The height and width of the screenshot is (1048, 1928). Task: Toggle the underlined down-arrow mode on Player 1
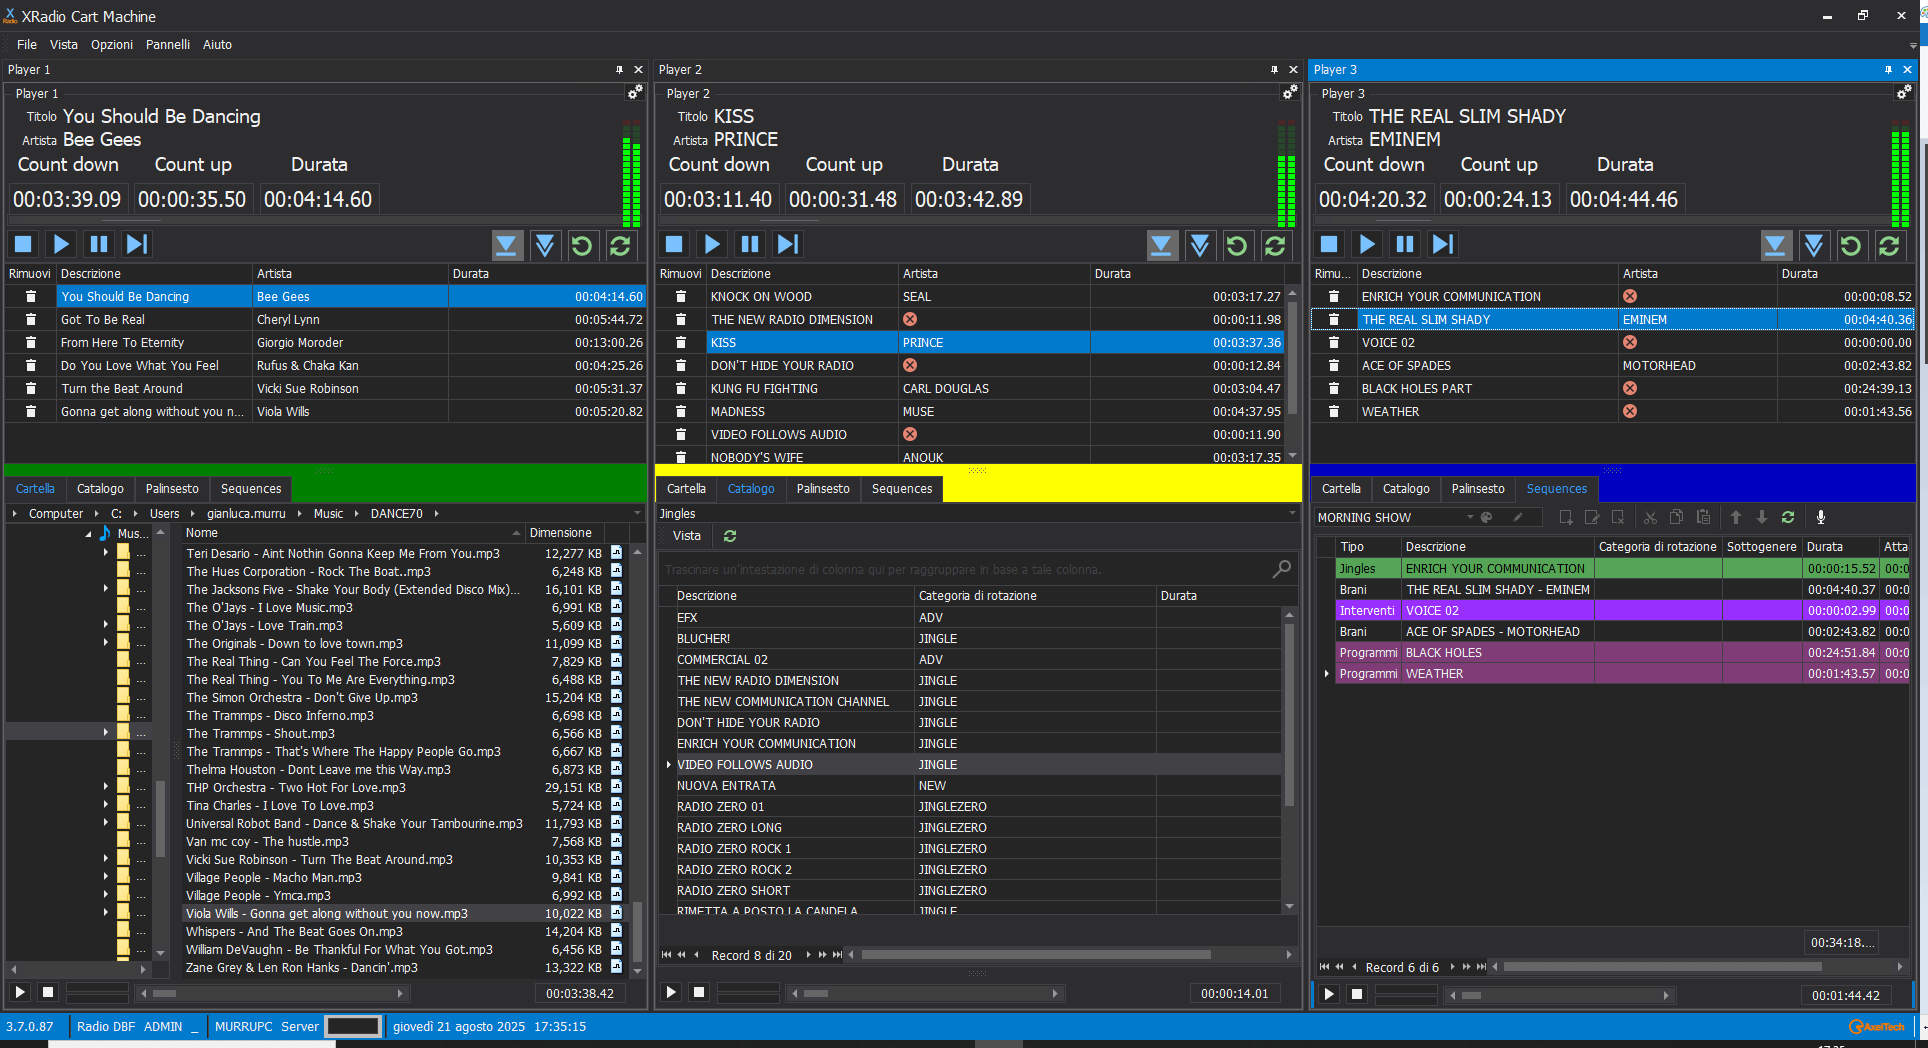click(x=507, y=244)
